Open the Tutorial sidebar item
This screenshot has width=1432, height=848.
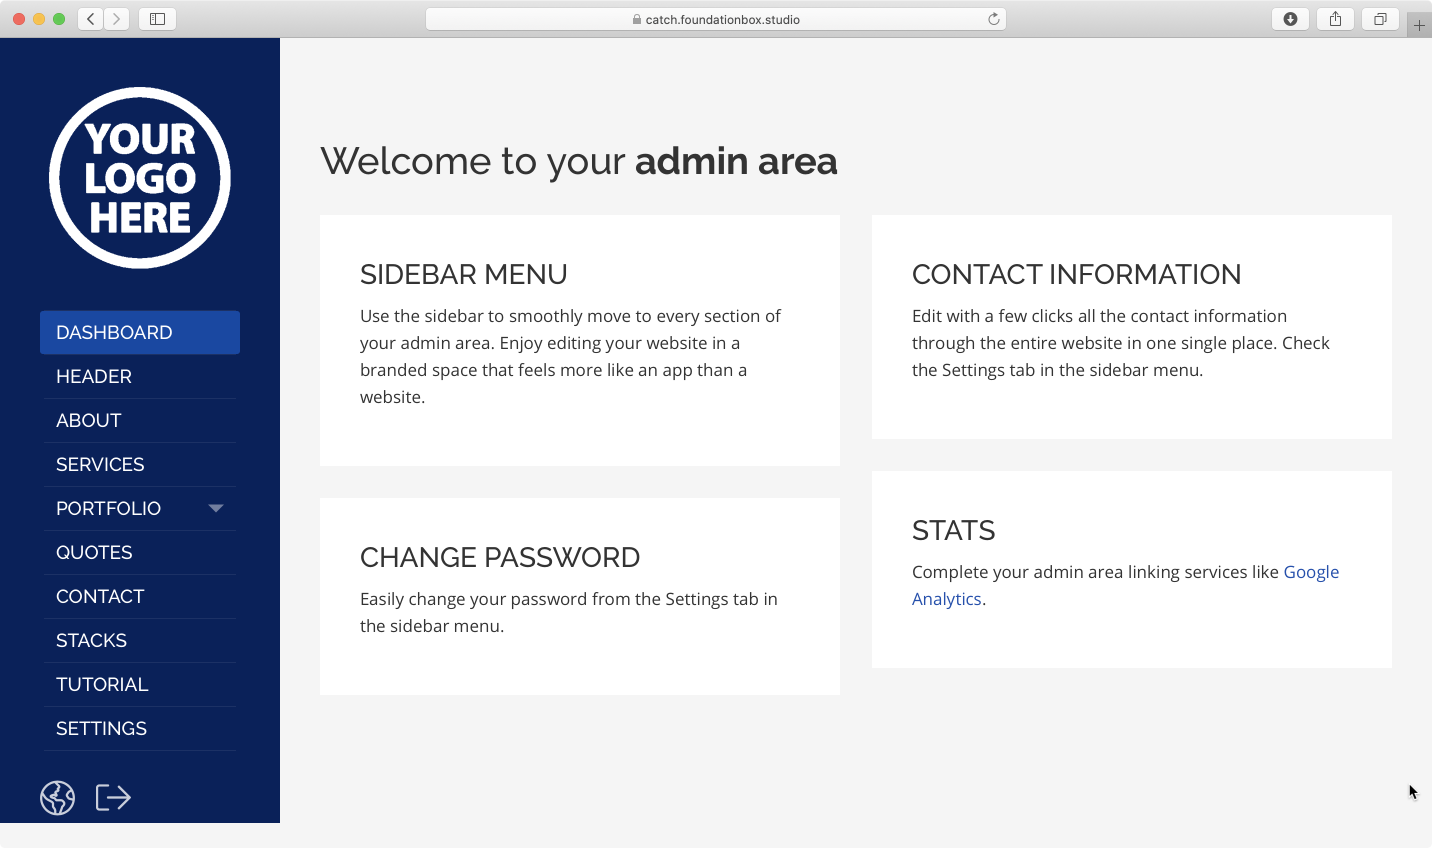click(x=102, y=684)
